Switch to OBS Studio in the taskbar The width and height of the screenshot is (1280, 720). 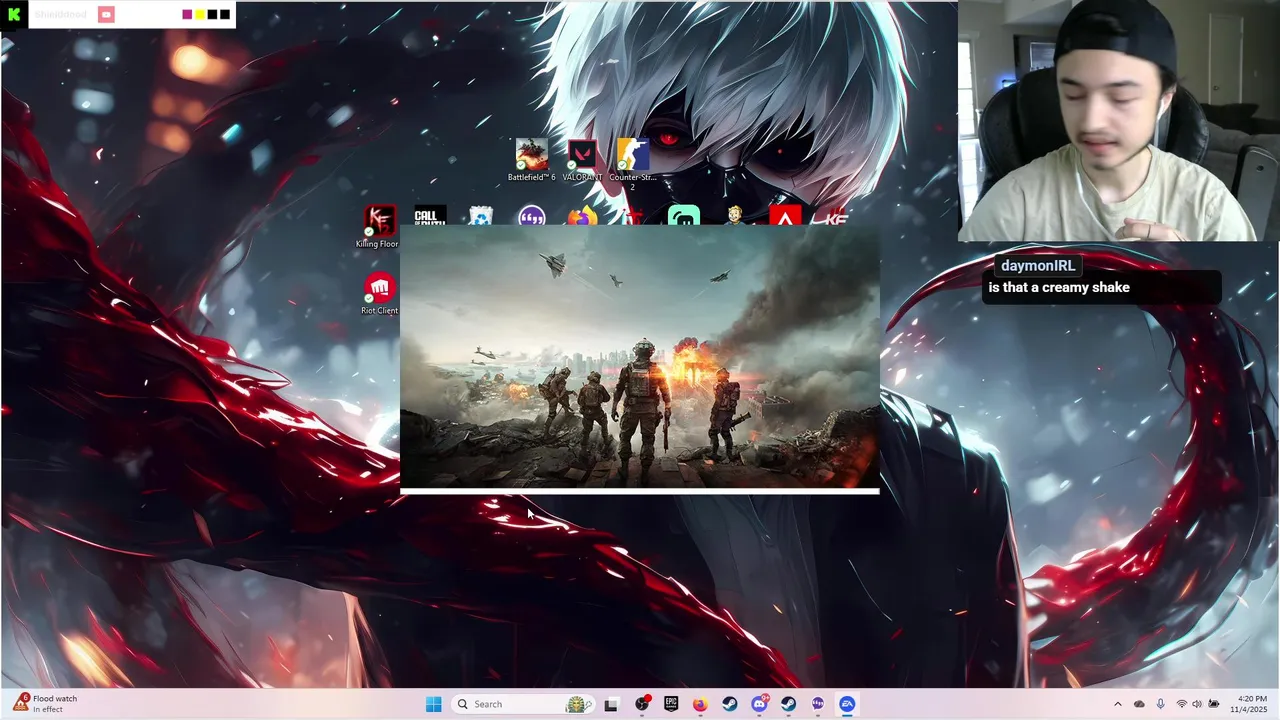(x=642, y=704)
